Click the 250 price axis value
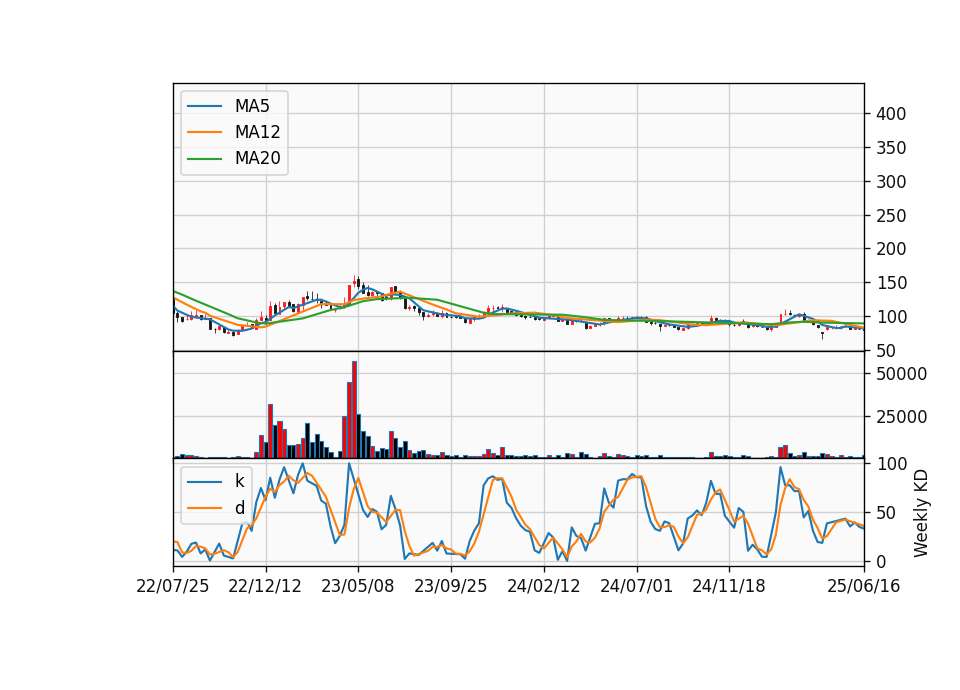Image resolution: width=960 pixels, height=690 pixels. (891, 216)
